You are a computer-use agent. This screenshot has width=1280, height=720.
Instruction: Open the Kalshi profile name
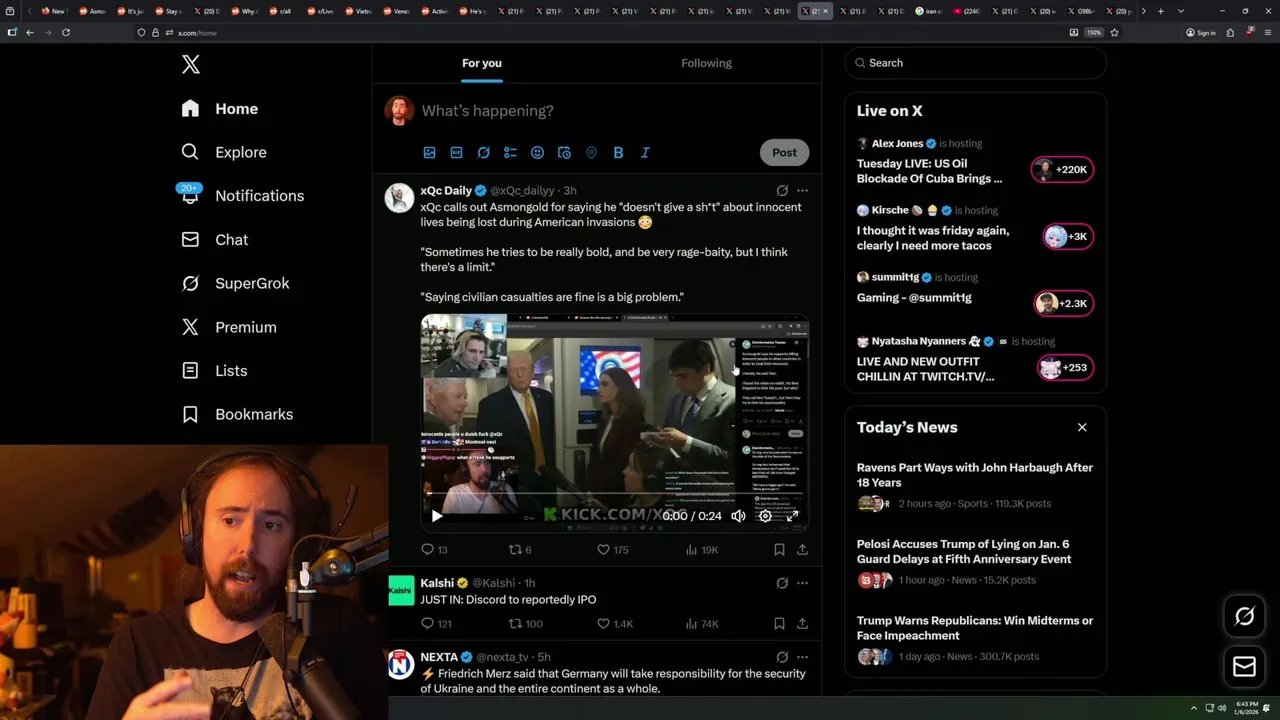[437, 583]
